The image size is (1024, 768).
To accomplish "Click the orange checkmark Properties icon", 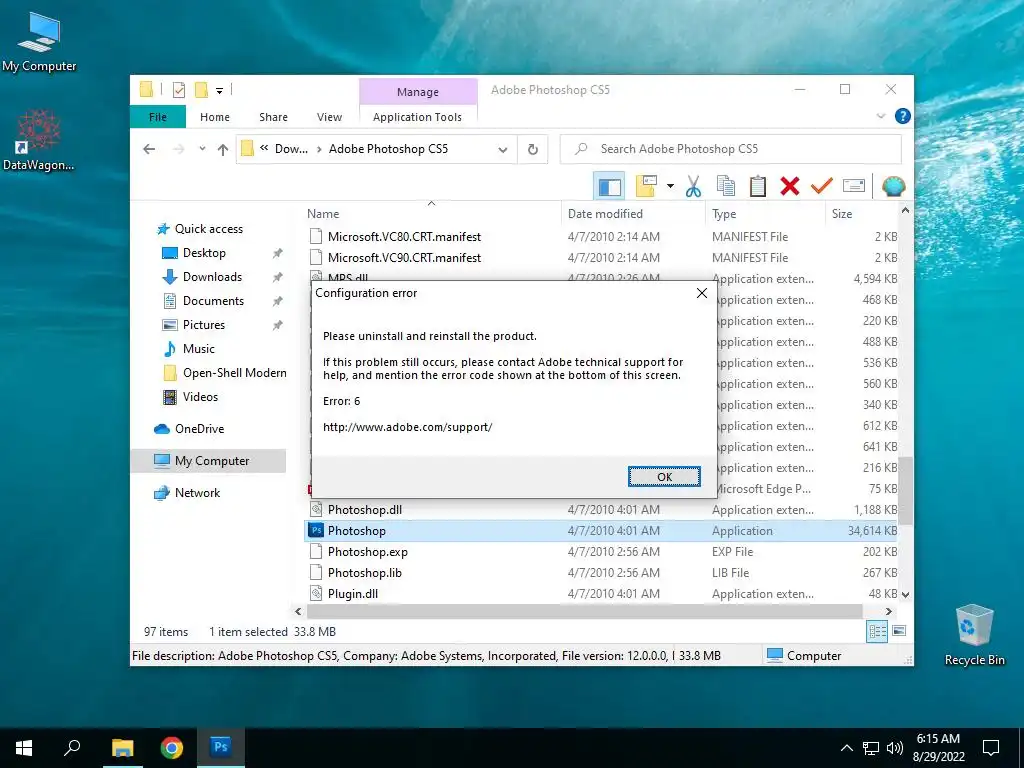I will click(822, 187).
